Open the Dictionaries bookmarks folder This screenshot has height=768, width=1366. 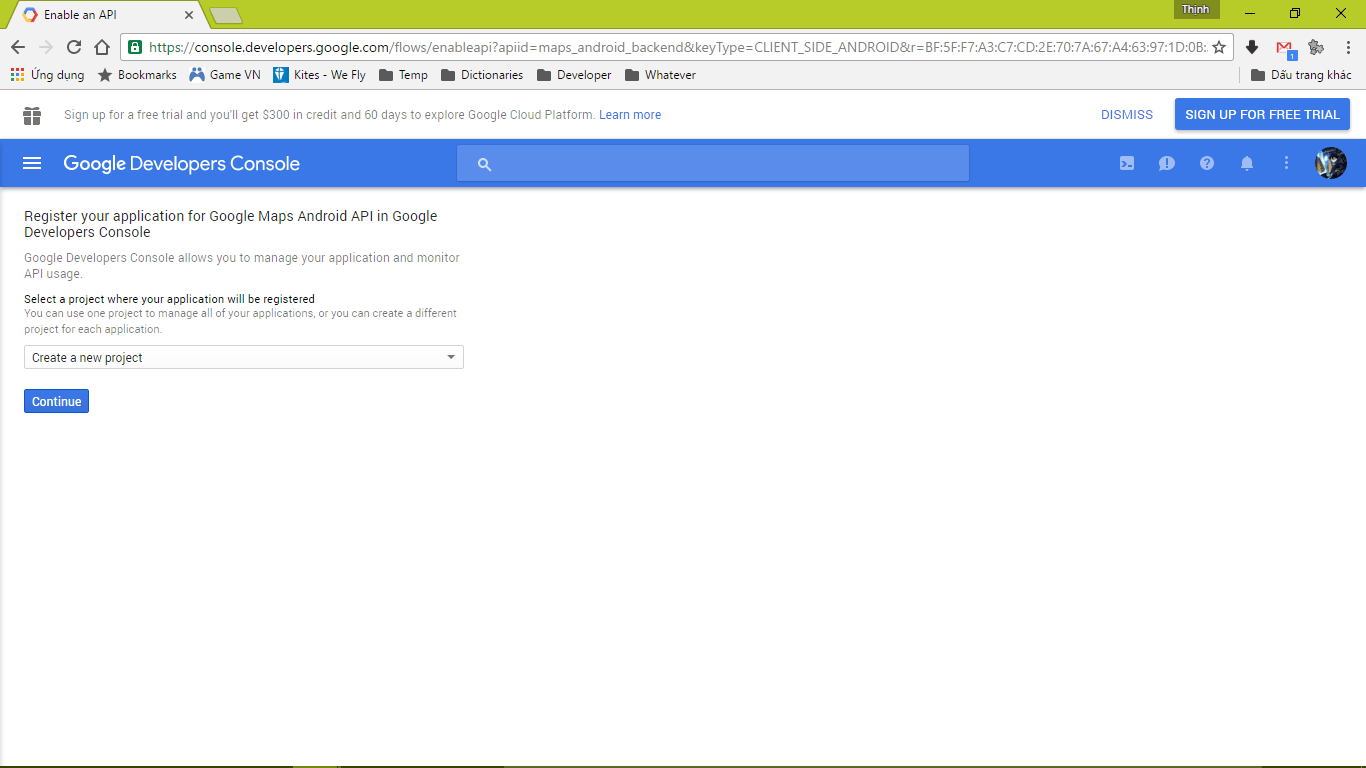[481, 75]
